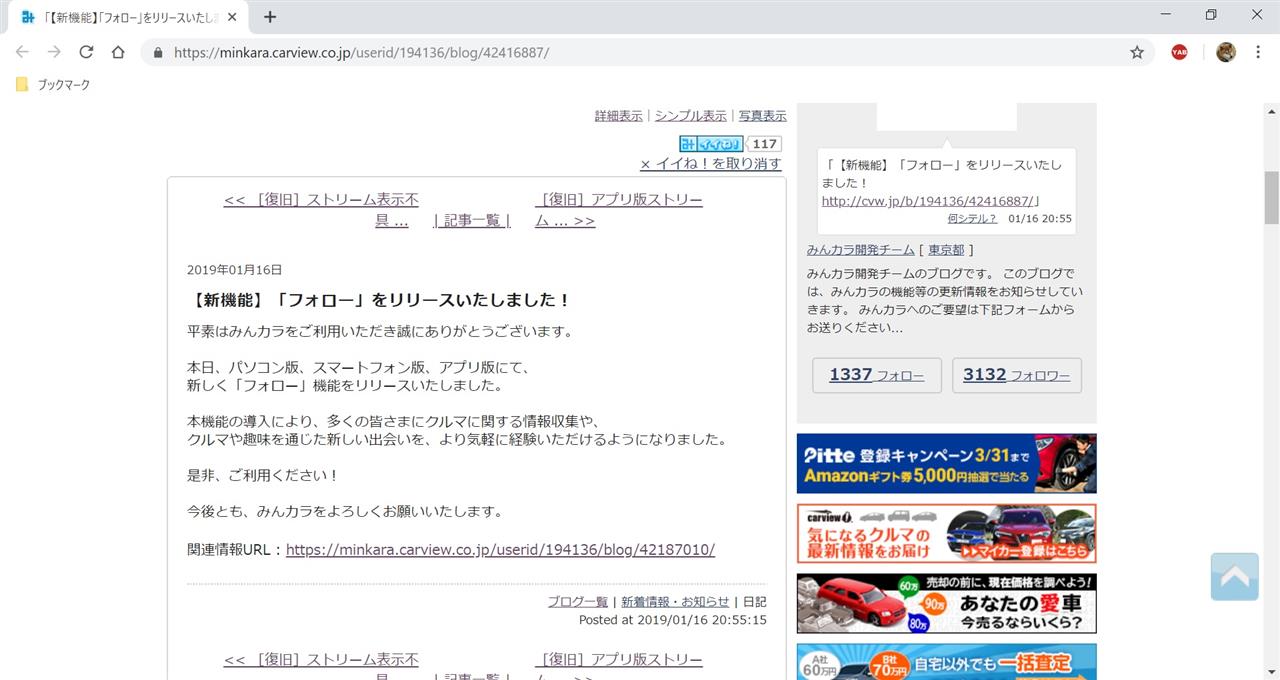Bookmark this page with the star icon
The height and width of the screenshot is (680, 1280).
[x=1137, y=52]
